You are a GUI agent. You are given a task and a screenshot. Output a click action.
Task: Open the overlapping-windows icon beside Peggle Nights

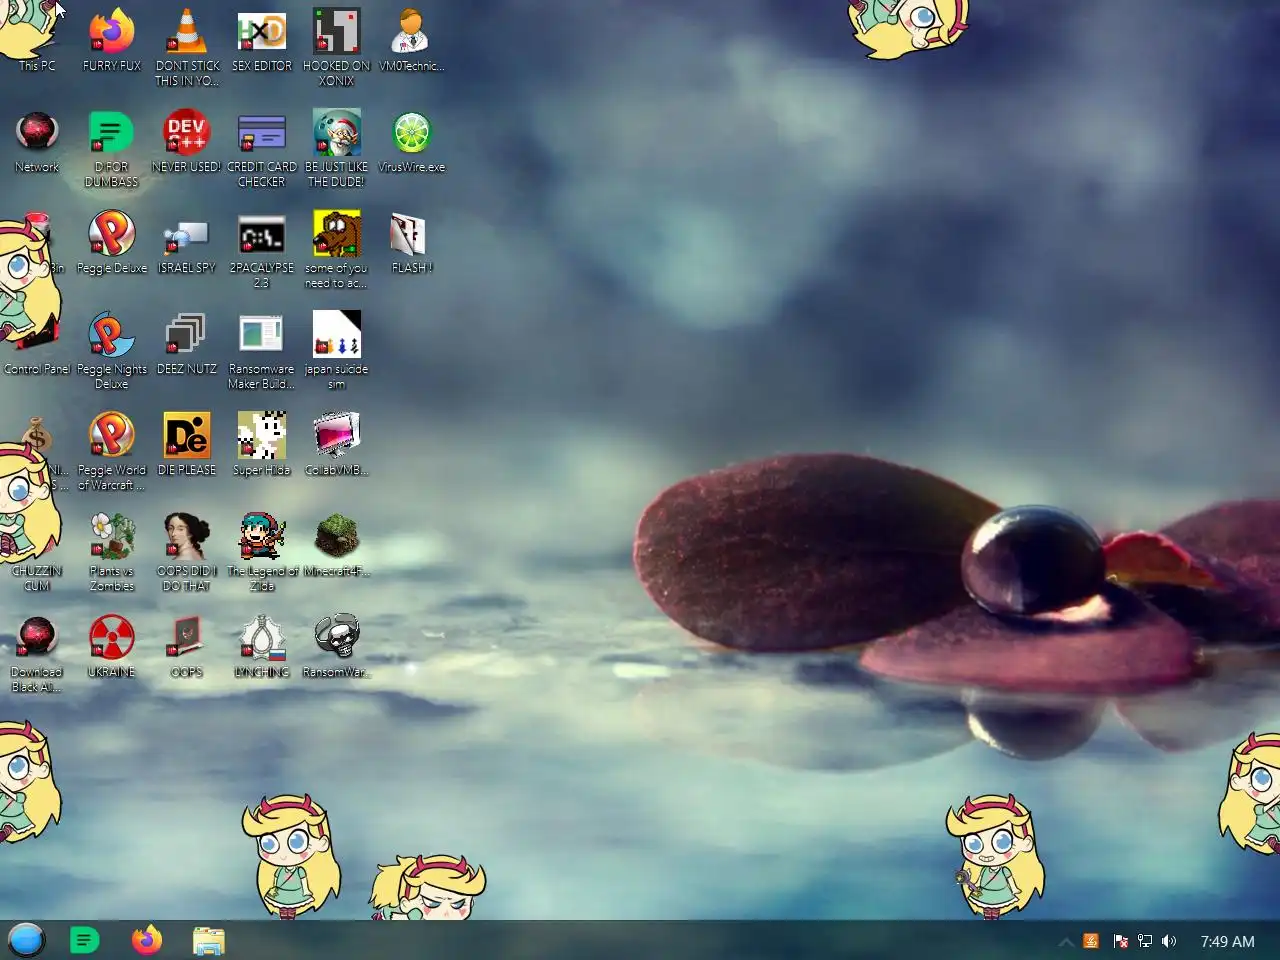[186, 335]
